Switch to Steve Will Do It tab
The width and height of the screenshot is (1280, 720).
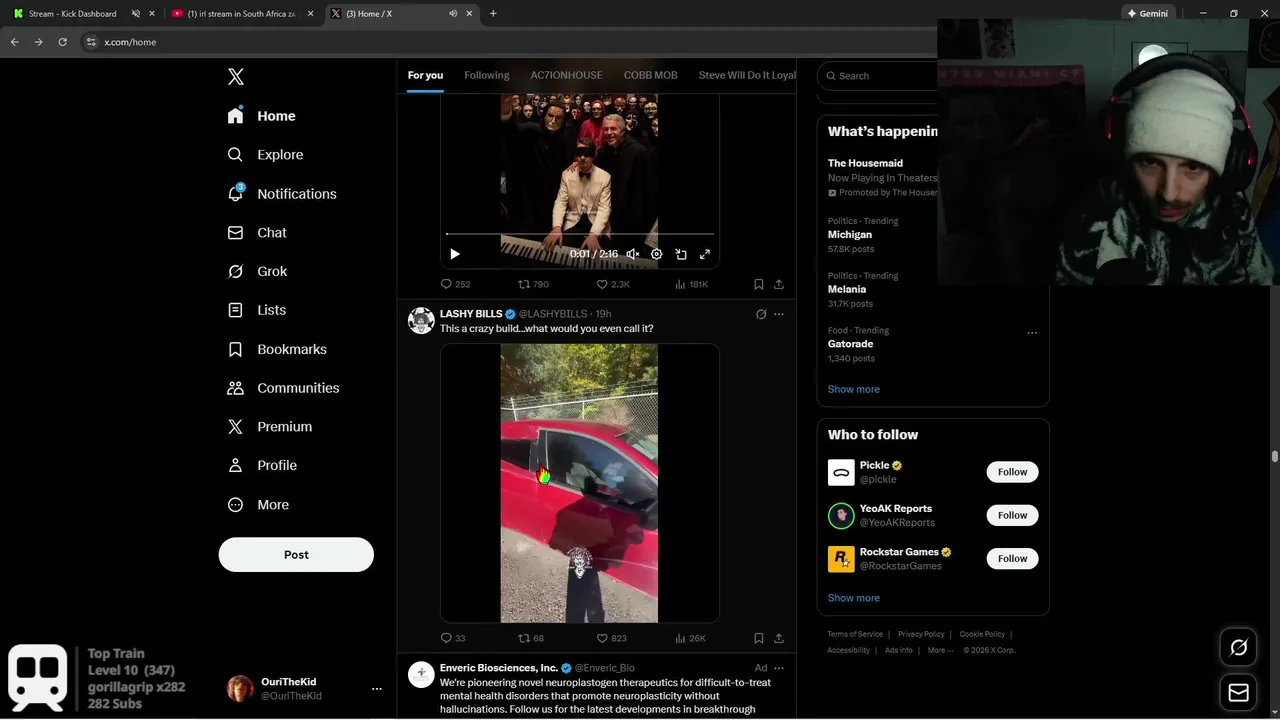click(747, 76)
